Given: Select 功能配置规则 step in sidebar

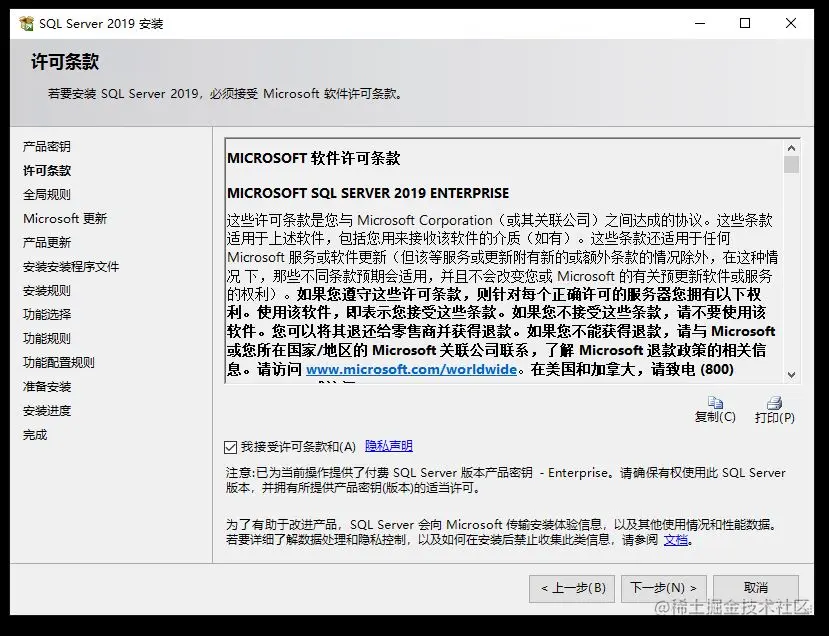Looking at the screenshot, I should pyautogui.click(x=59, y=363).
